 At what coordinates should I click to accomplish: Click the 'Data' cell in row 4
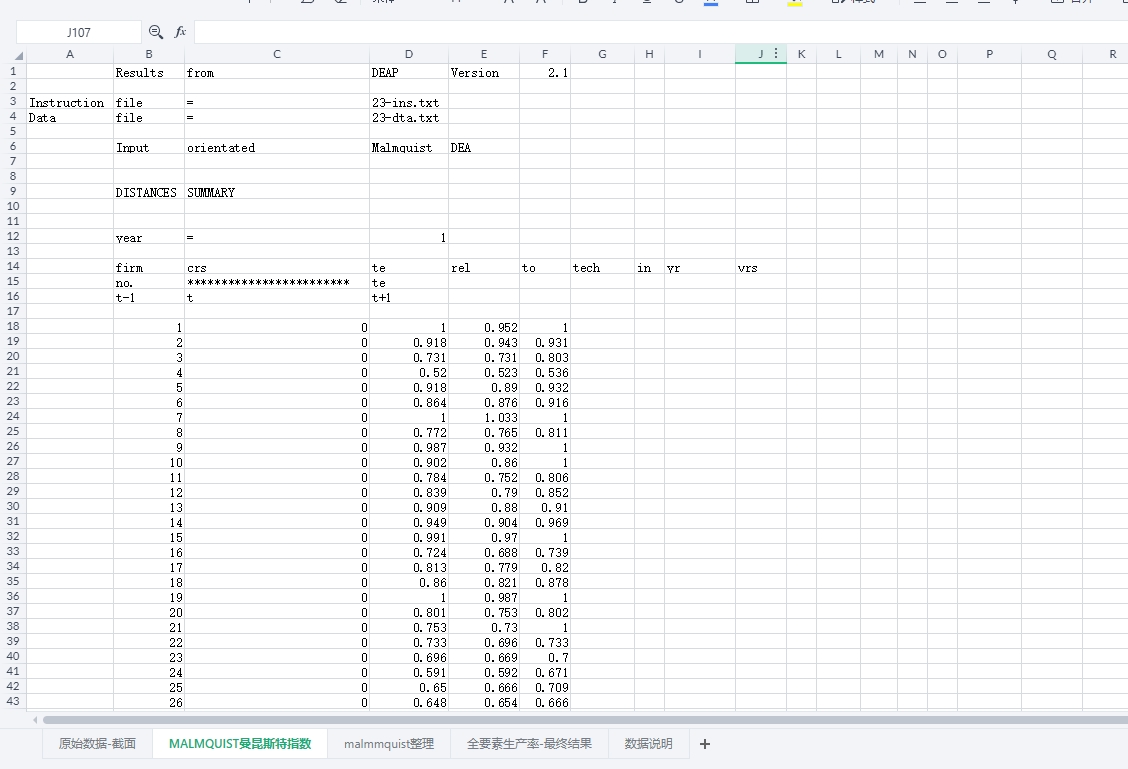coord(70,117)
